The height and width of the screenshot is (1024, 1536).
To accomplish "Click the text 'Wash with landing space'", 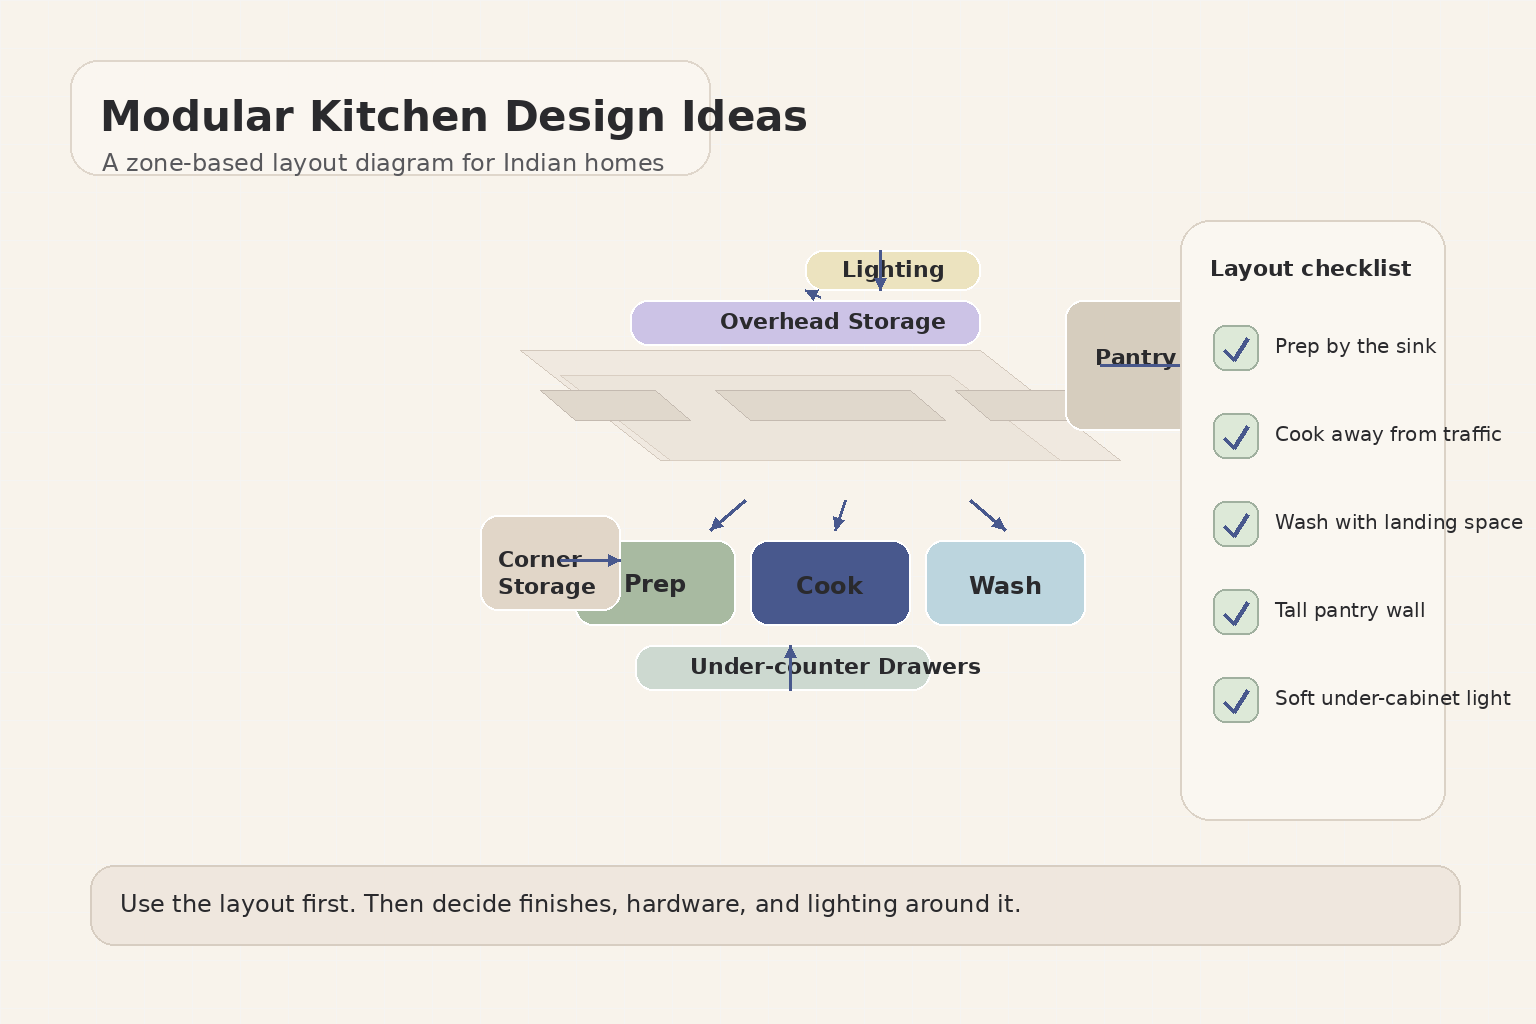I will 1399,522.
